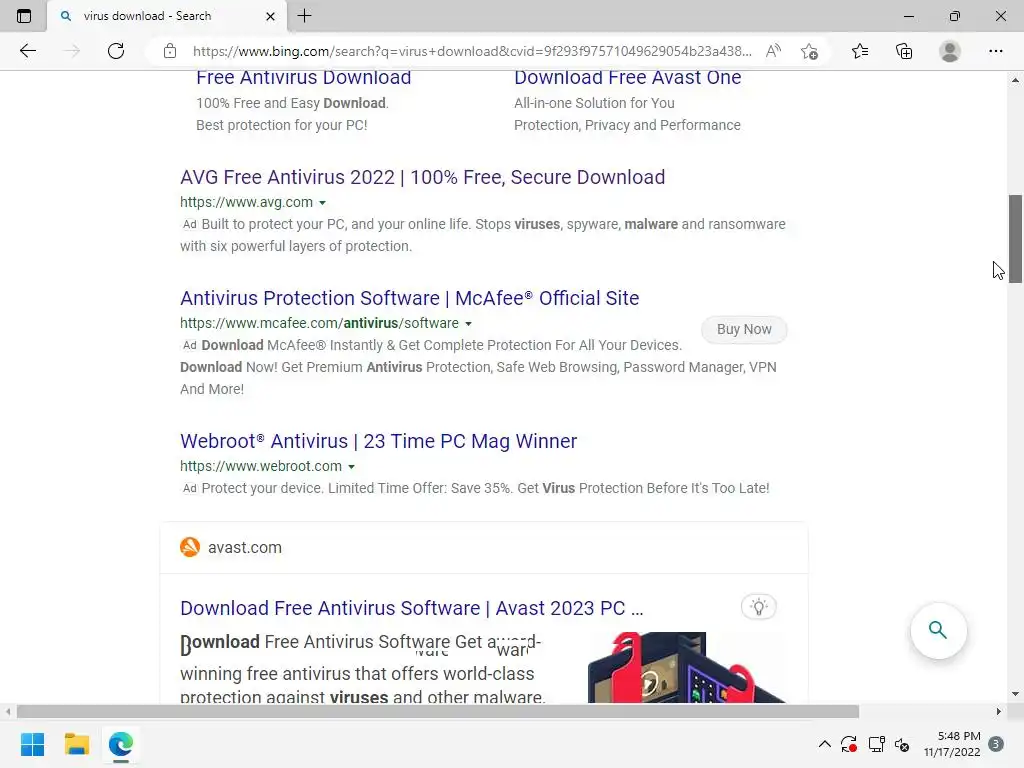Show hidden tray icons chevron

click(824, 744)
